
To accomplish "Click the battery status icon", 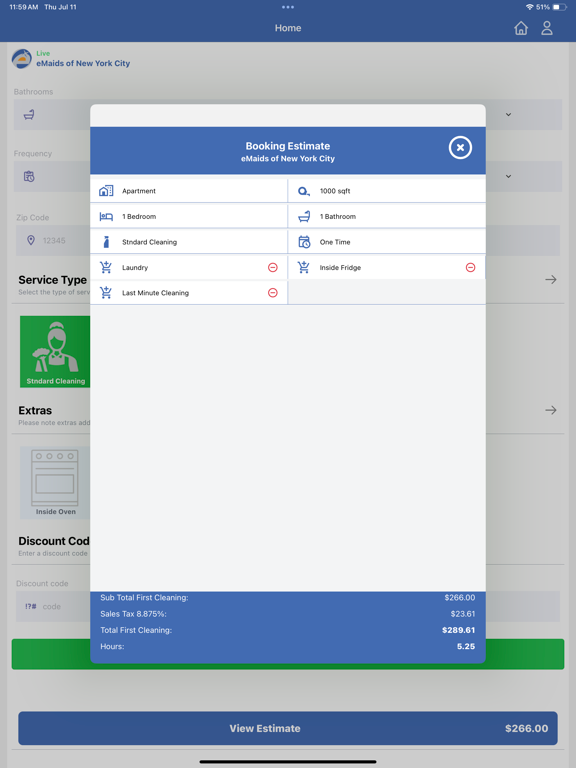I will (x=559, y=7).
